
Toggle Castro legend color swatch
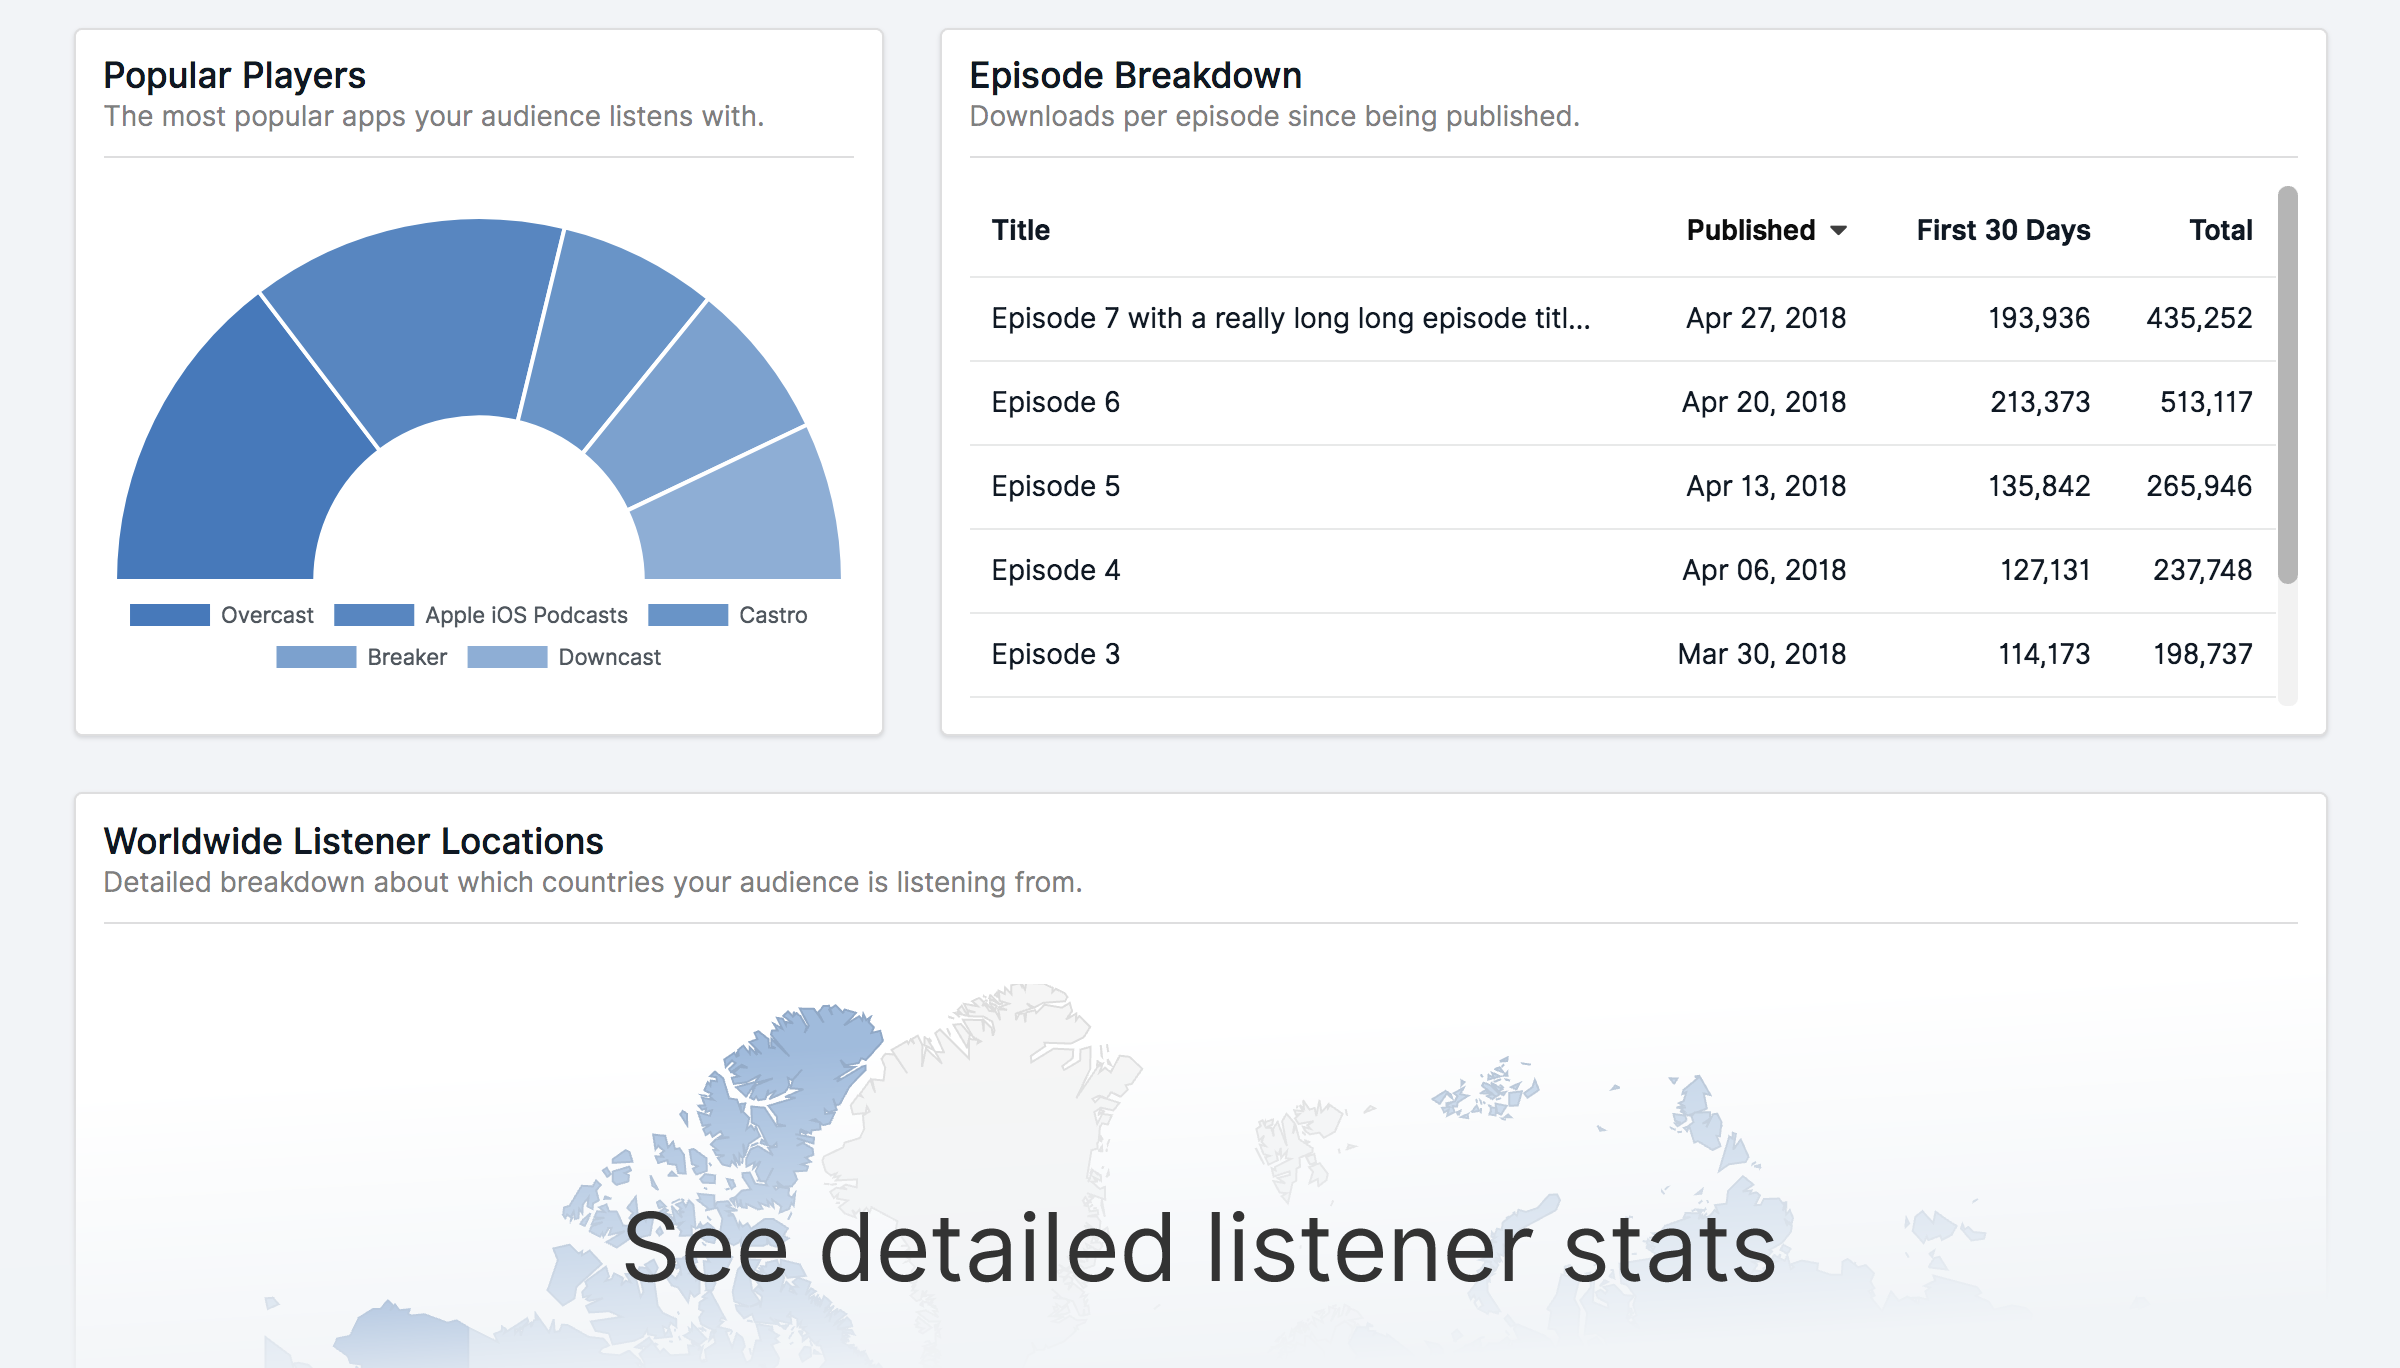(688, 615)
